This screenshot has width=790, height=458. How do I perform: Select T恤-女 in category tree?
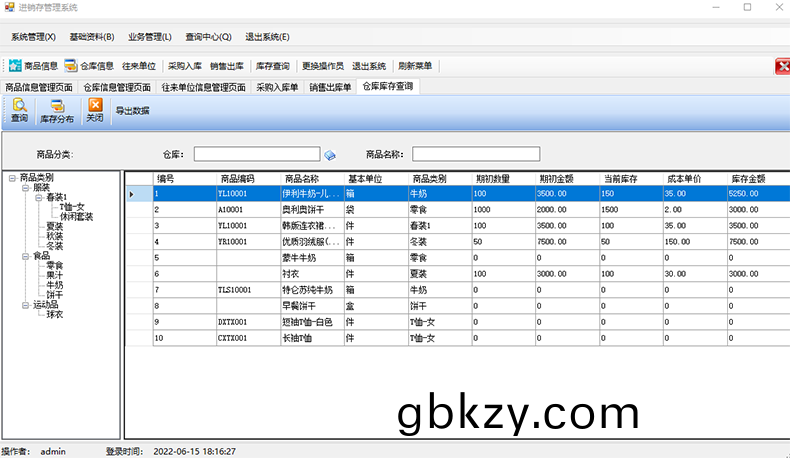coord(72,207)
